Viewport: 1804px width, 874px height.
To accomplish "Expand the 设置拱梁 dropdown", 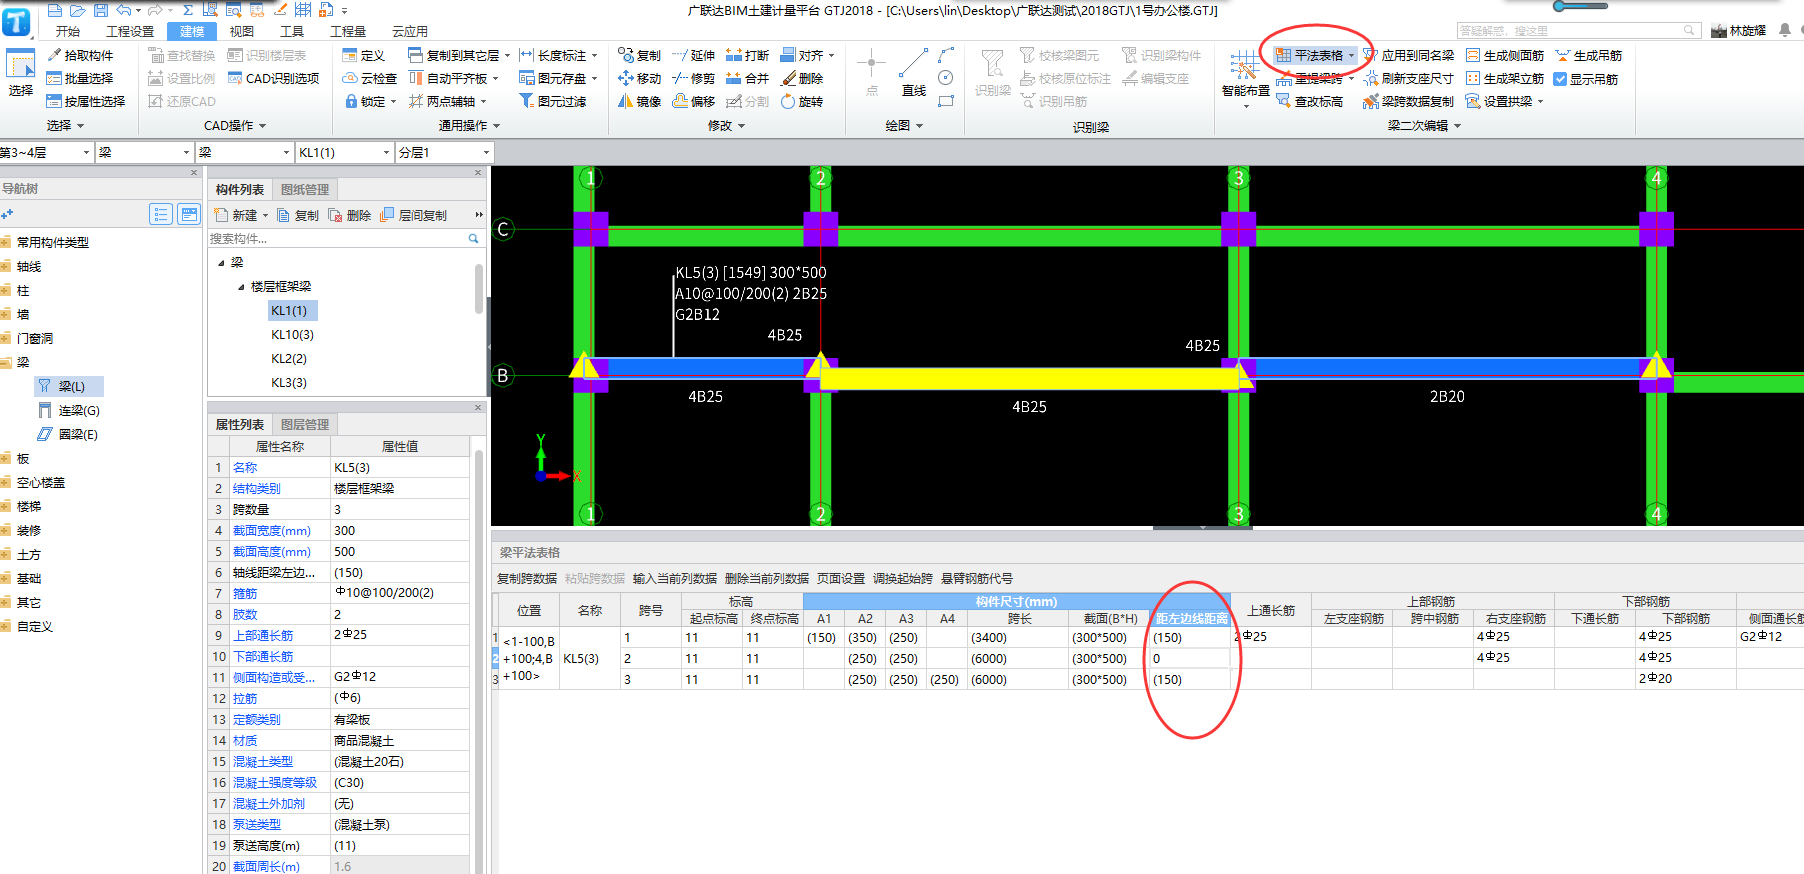I will (x=1540, y=101).
